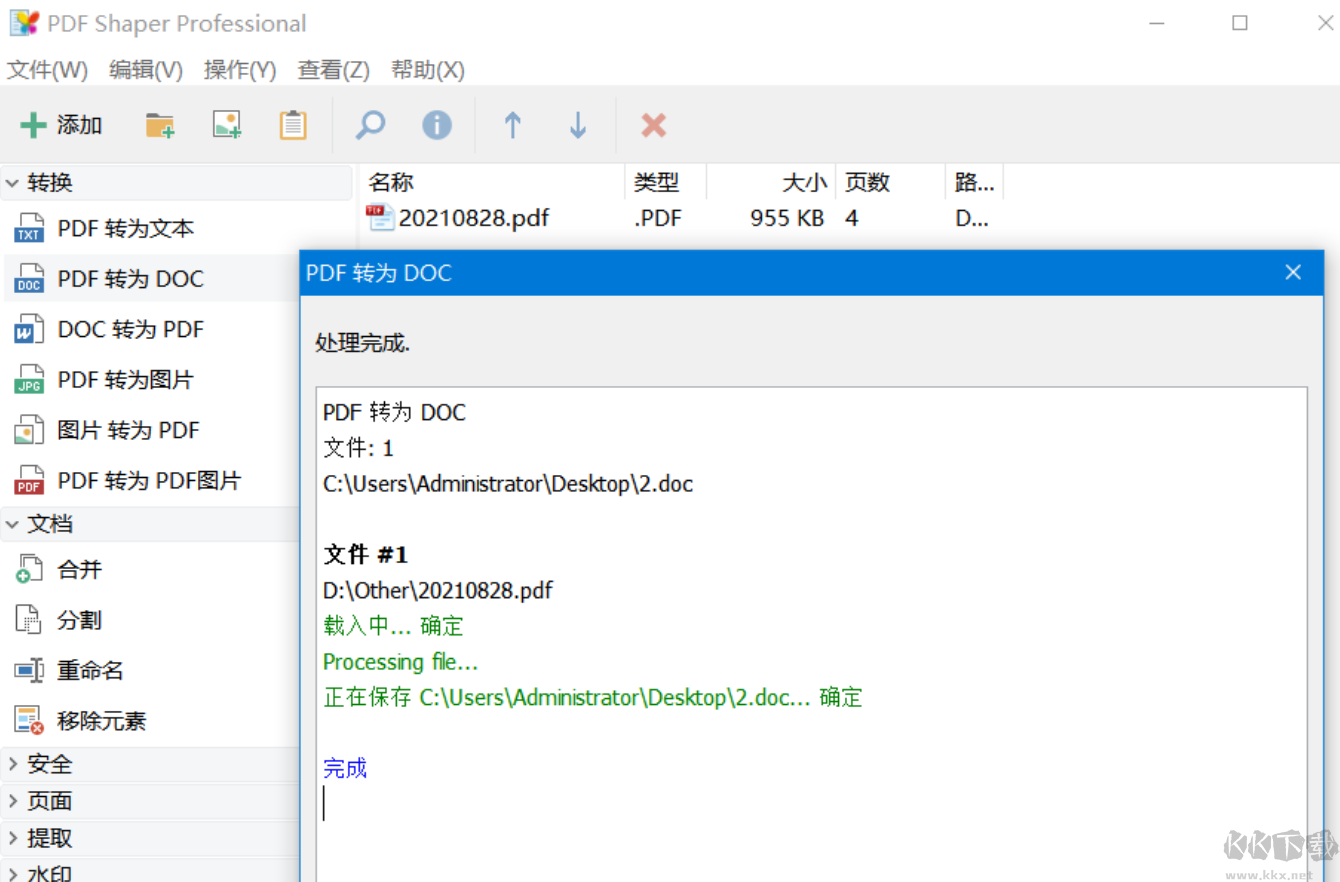The width and height of the screenshot is (1340, 882).
Task: Click the magnifier preview icon
Action: 371,125
